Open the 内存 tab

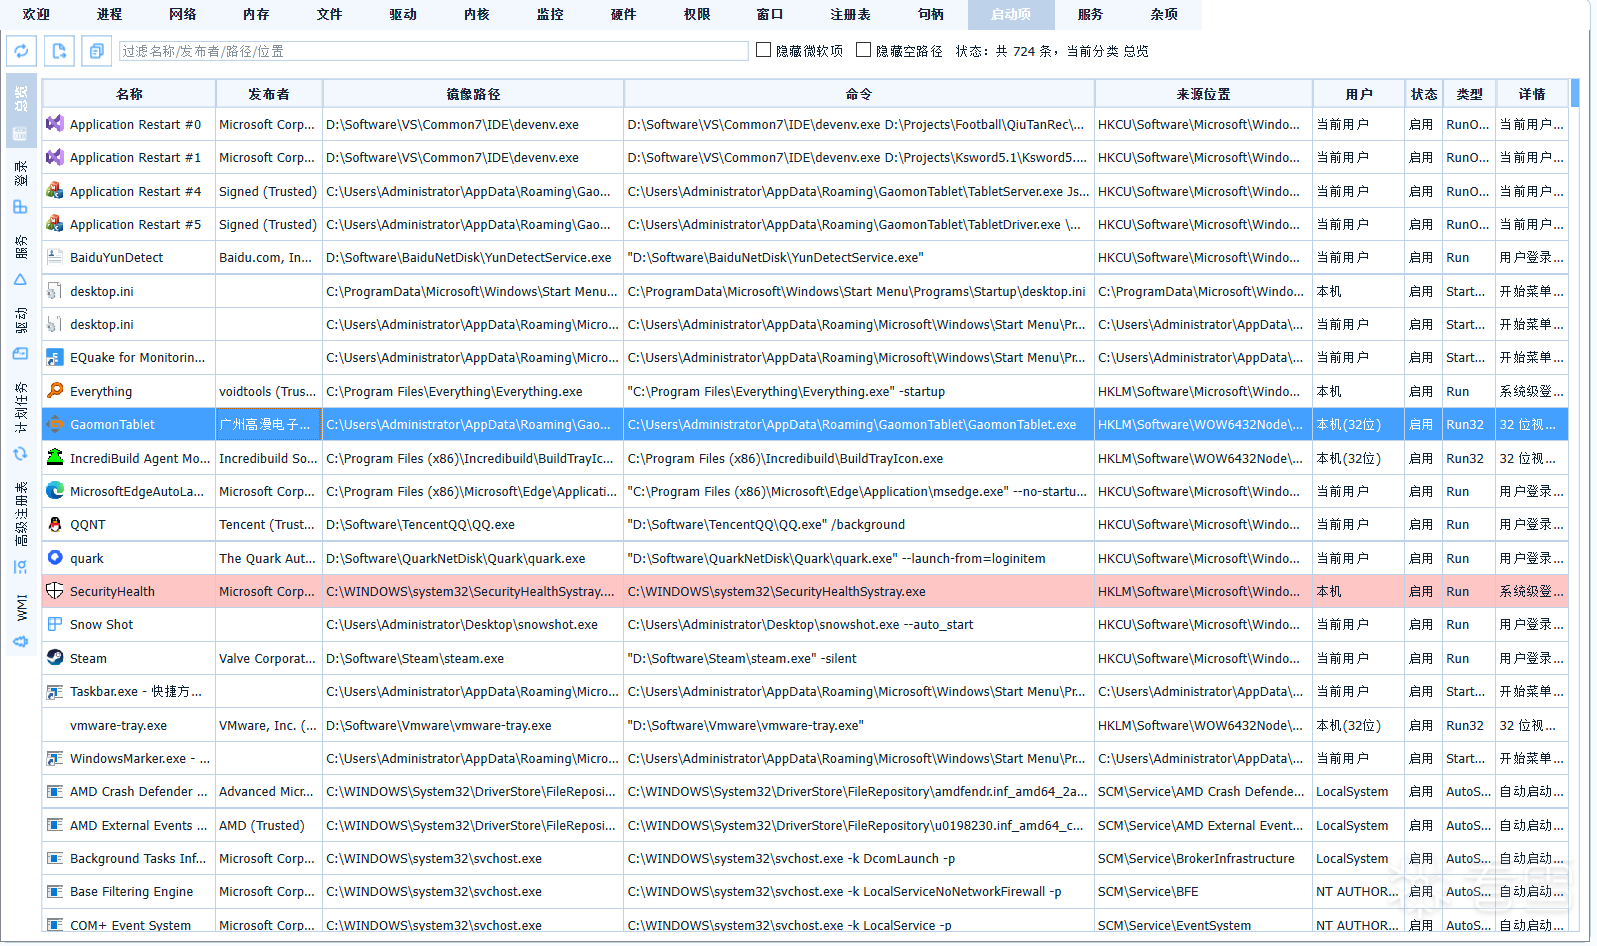tap(256, 14)
